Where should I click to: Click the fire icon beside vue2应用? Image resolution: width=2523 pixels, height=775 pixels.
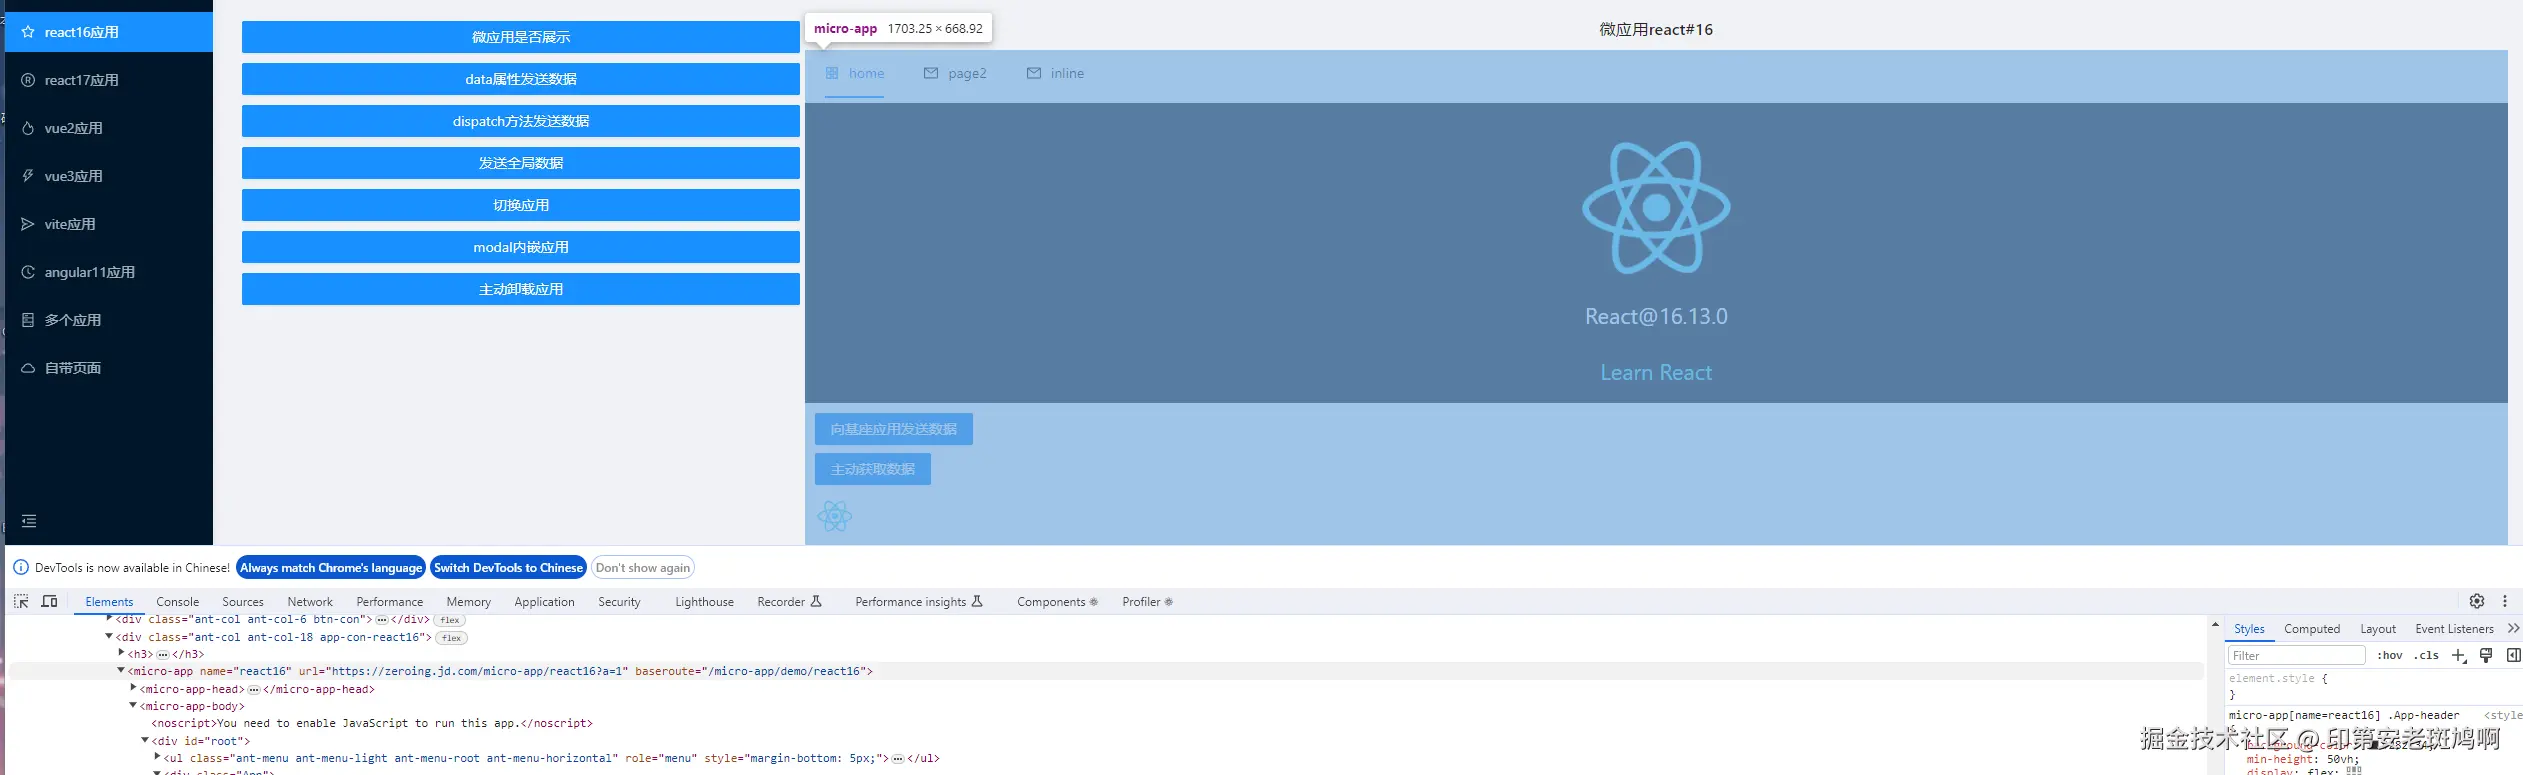28,128
